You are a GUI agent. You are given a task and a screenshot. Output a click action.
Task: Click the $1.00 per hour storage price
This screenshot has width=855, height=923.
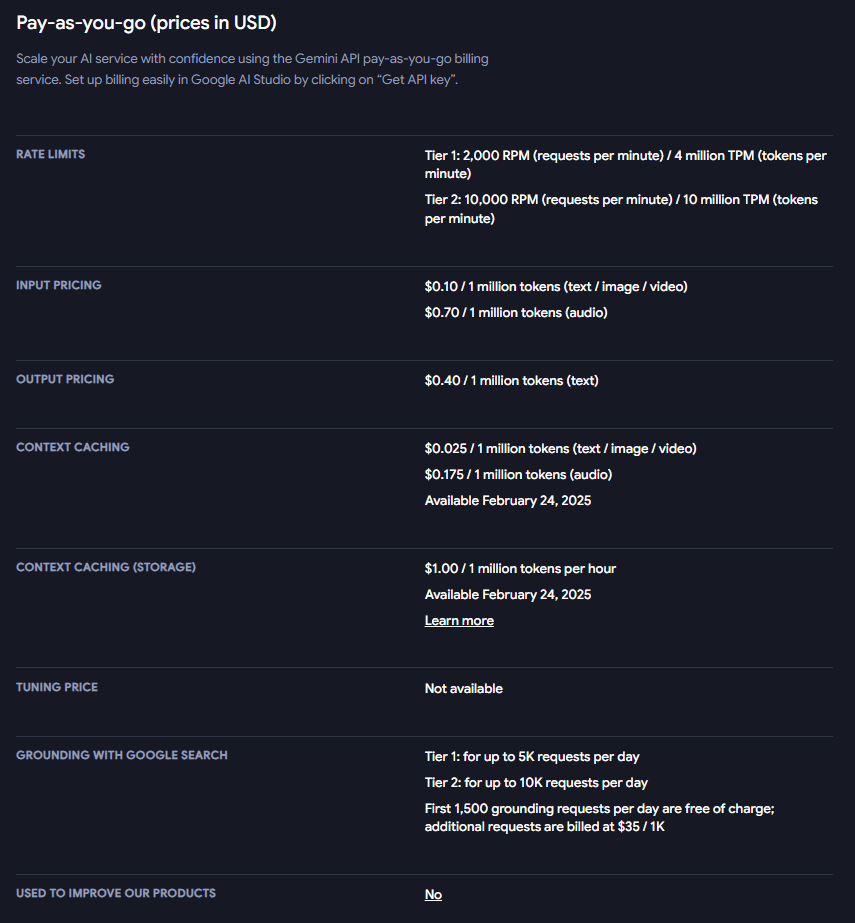(x=520, y=569)
